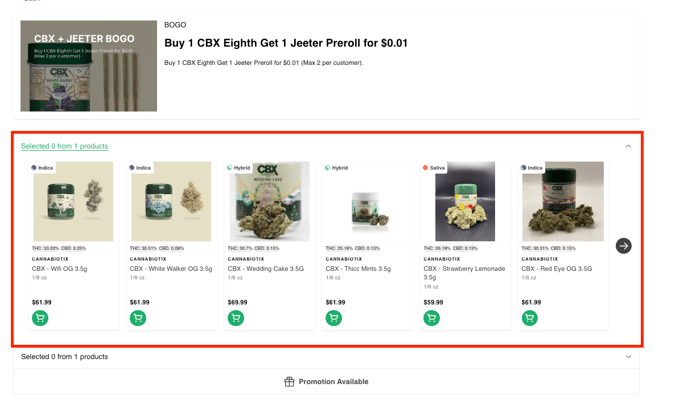Open the Strawberry Lemonade product image
This screenshot has width=688, height=408.
coord(465,201)
